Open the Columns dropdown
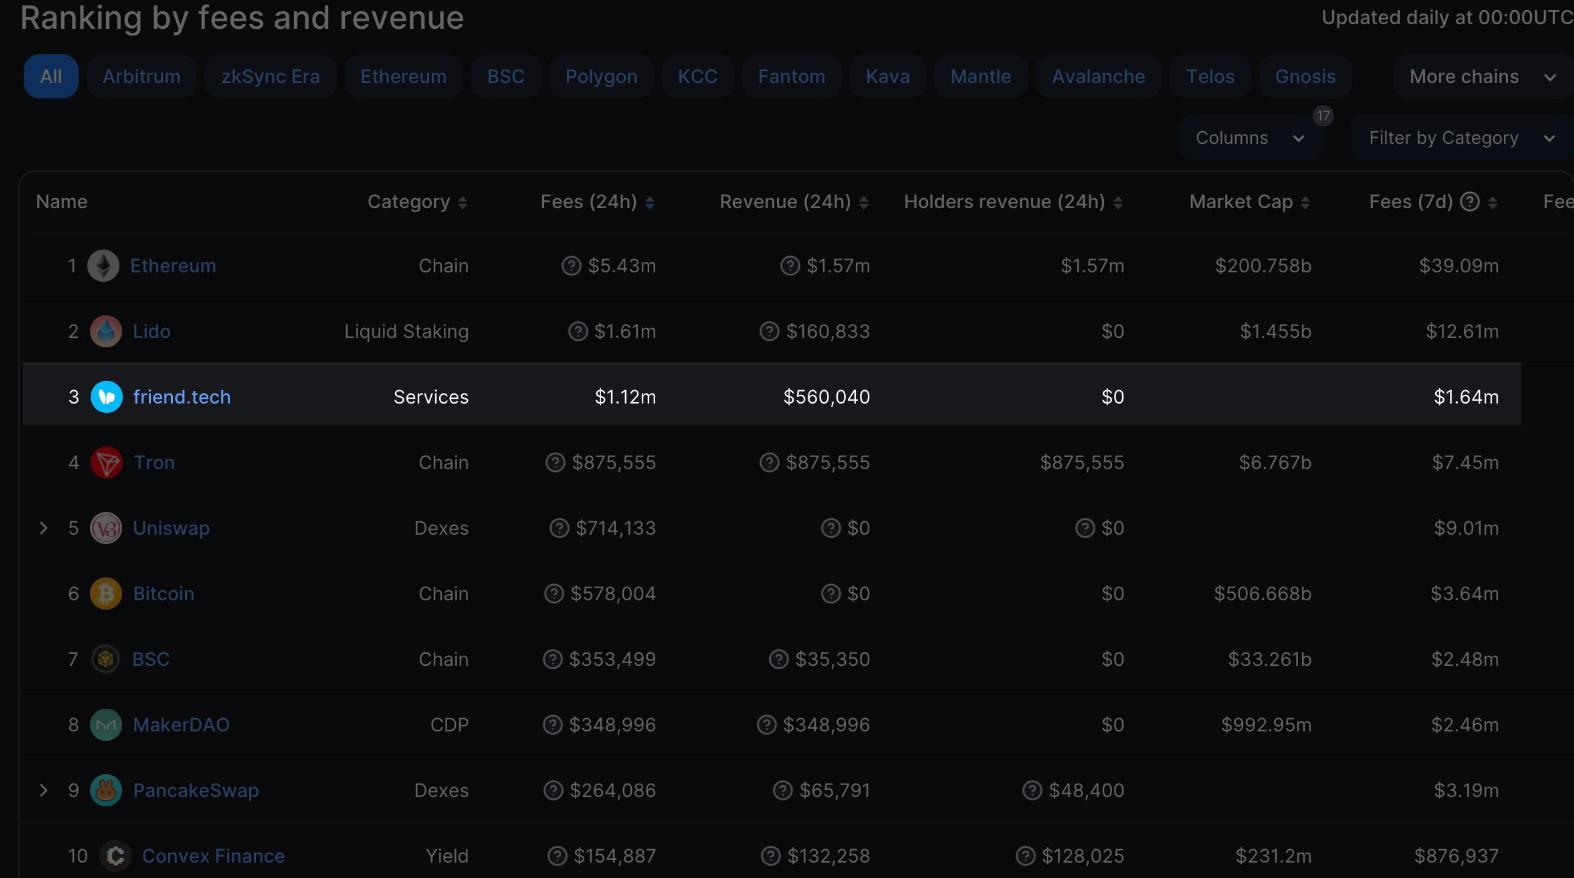The height and width of the screenshot is (878, 1574). 1250,138
